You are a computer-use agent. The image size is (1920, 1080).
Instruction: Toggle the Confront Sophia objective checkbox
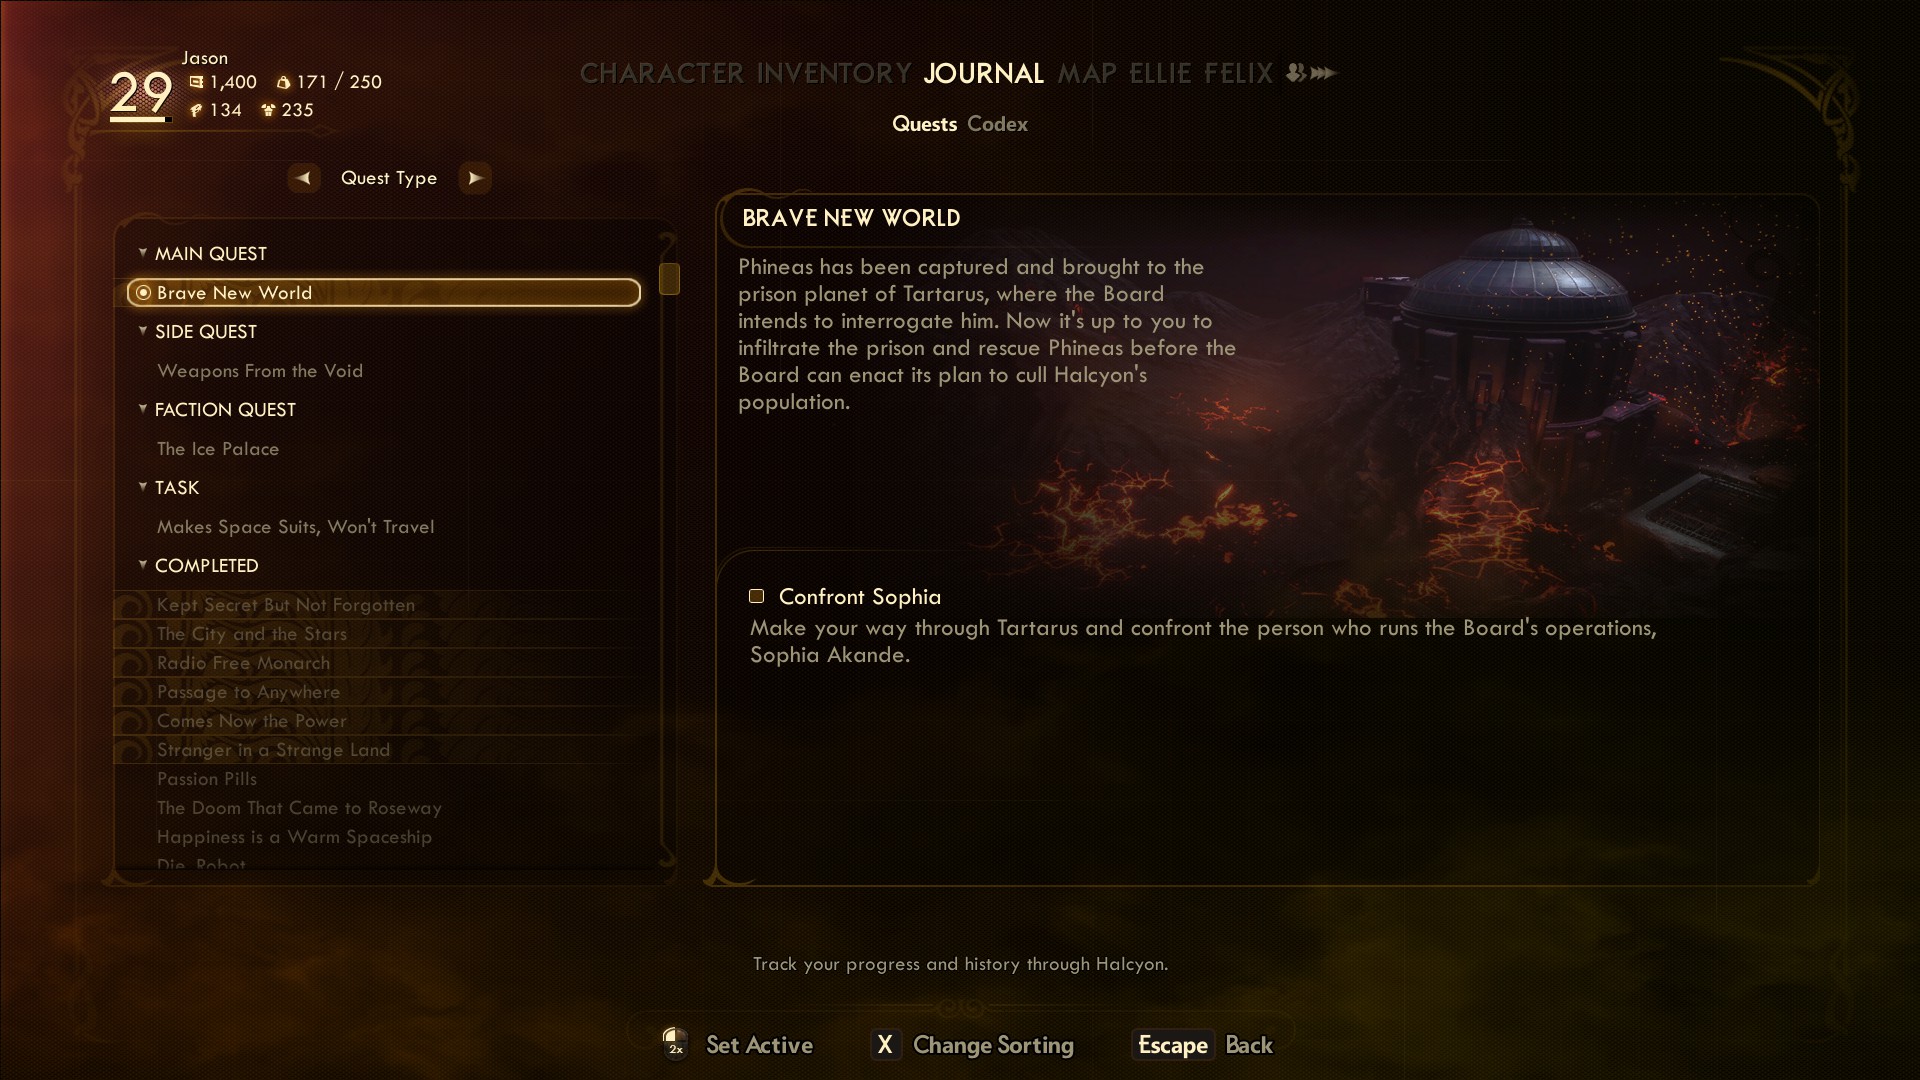[757, 597]
